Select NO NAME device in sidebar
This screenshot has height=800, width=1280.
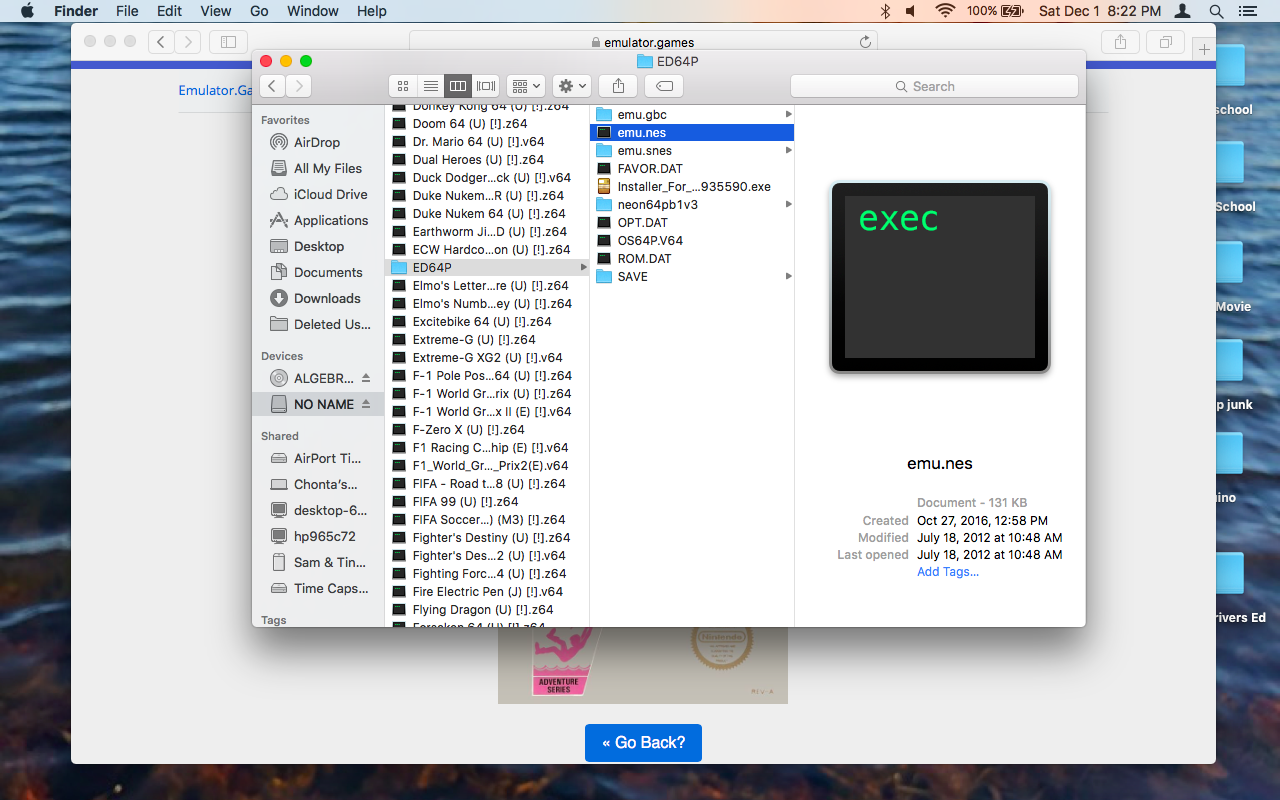(317, 404)
